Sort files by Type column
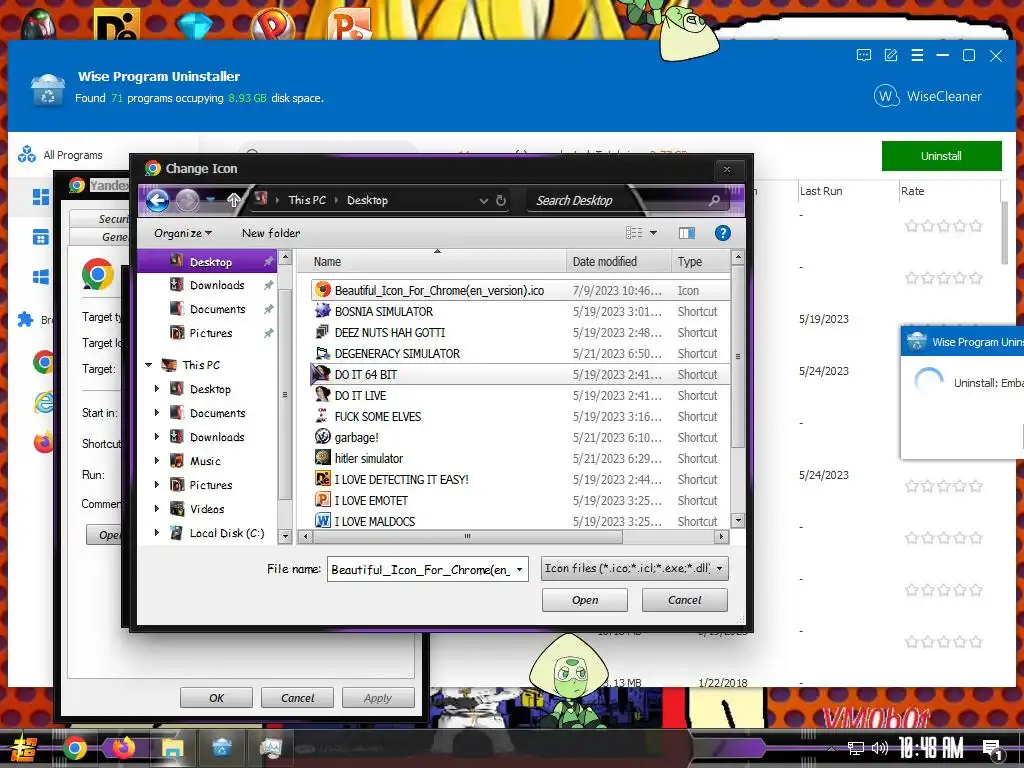Image resolution: width=1024 pixels, height=768 pixels. [x=699, y=261]
